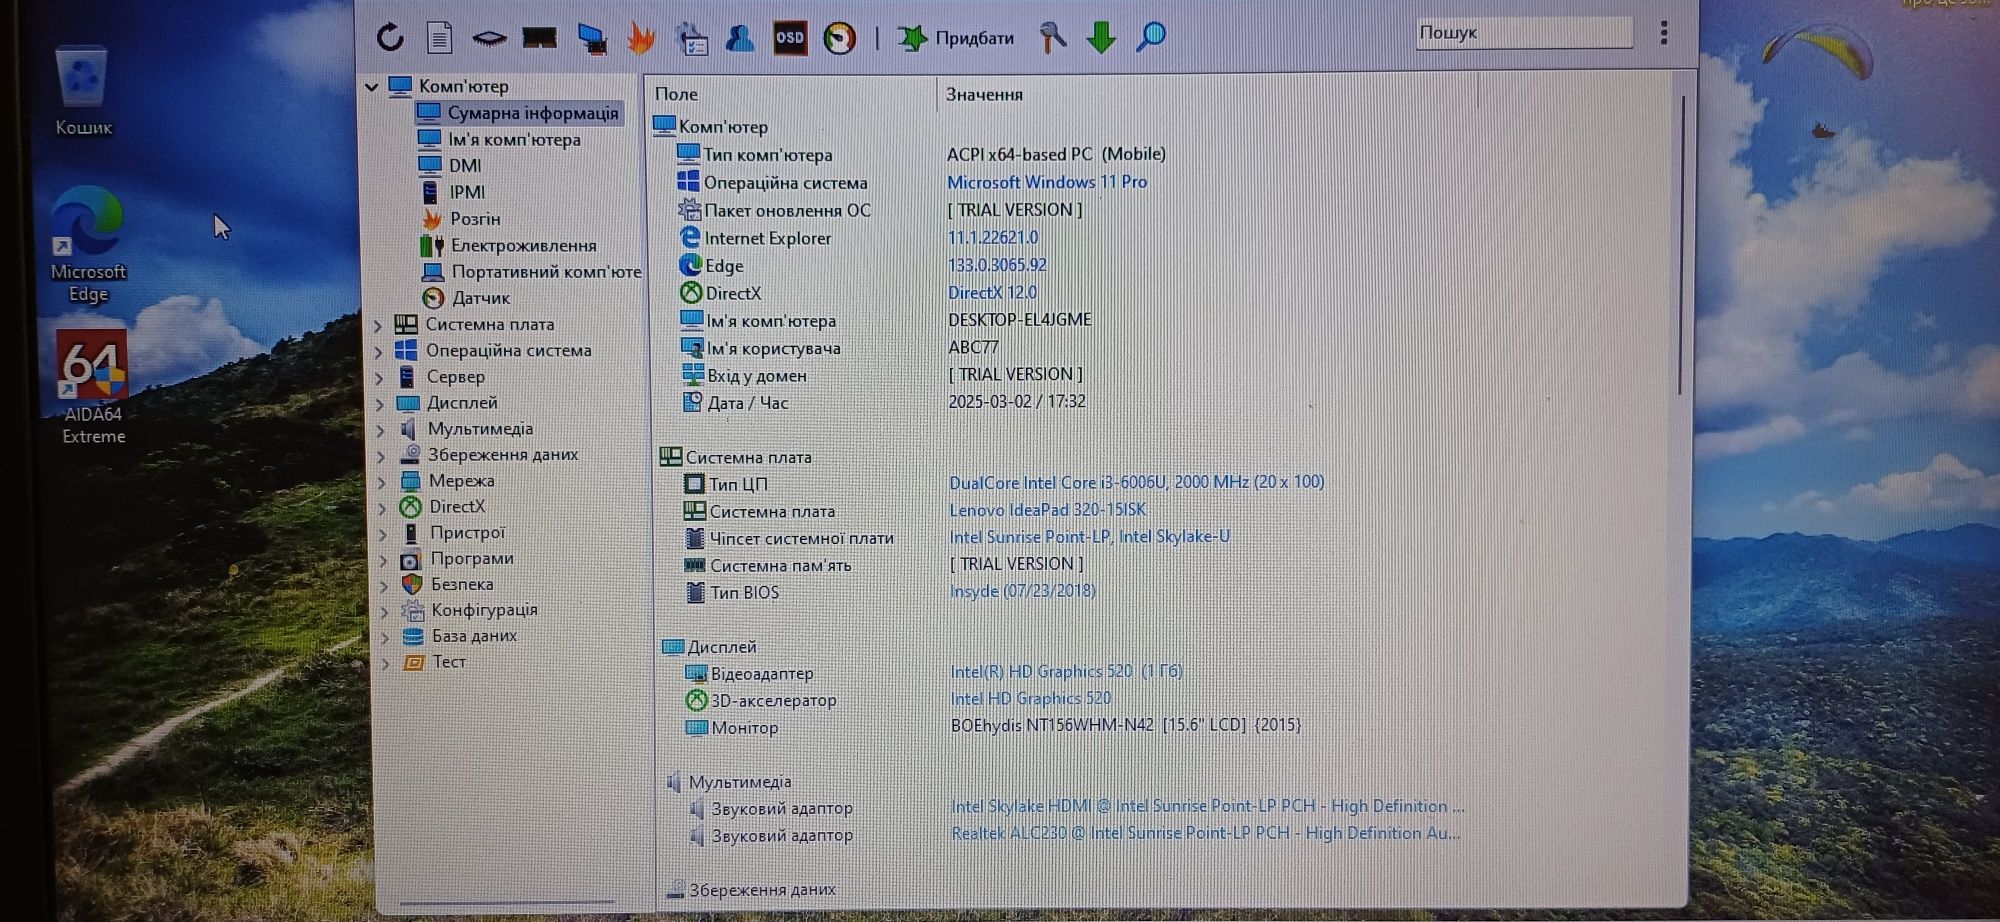Expand the Операційна система tree node

[x=378, y=351]
